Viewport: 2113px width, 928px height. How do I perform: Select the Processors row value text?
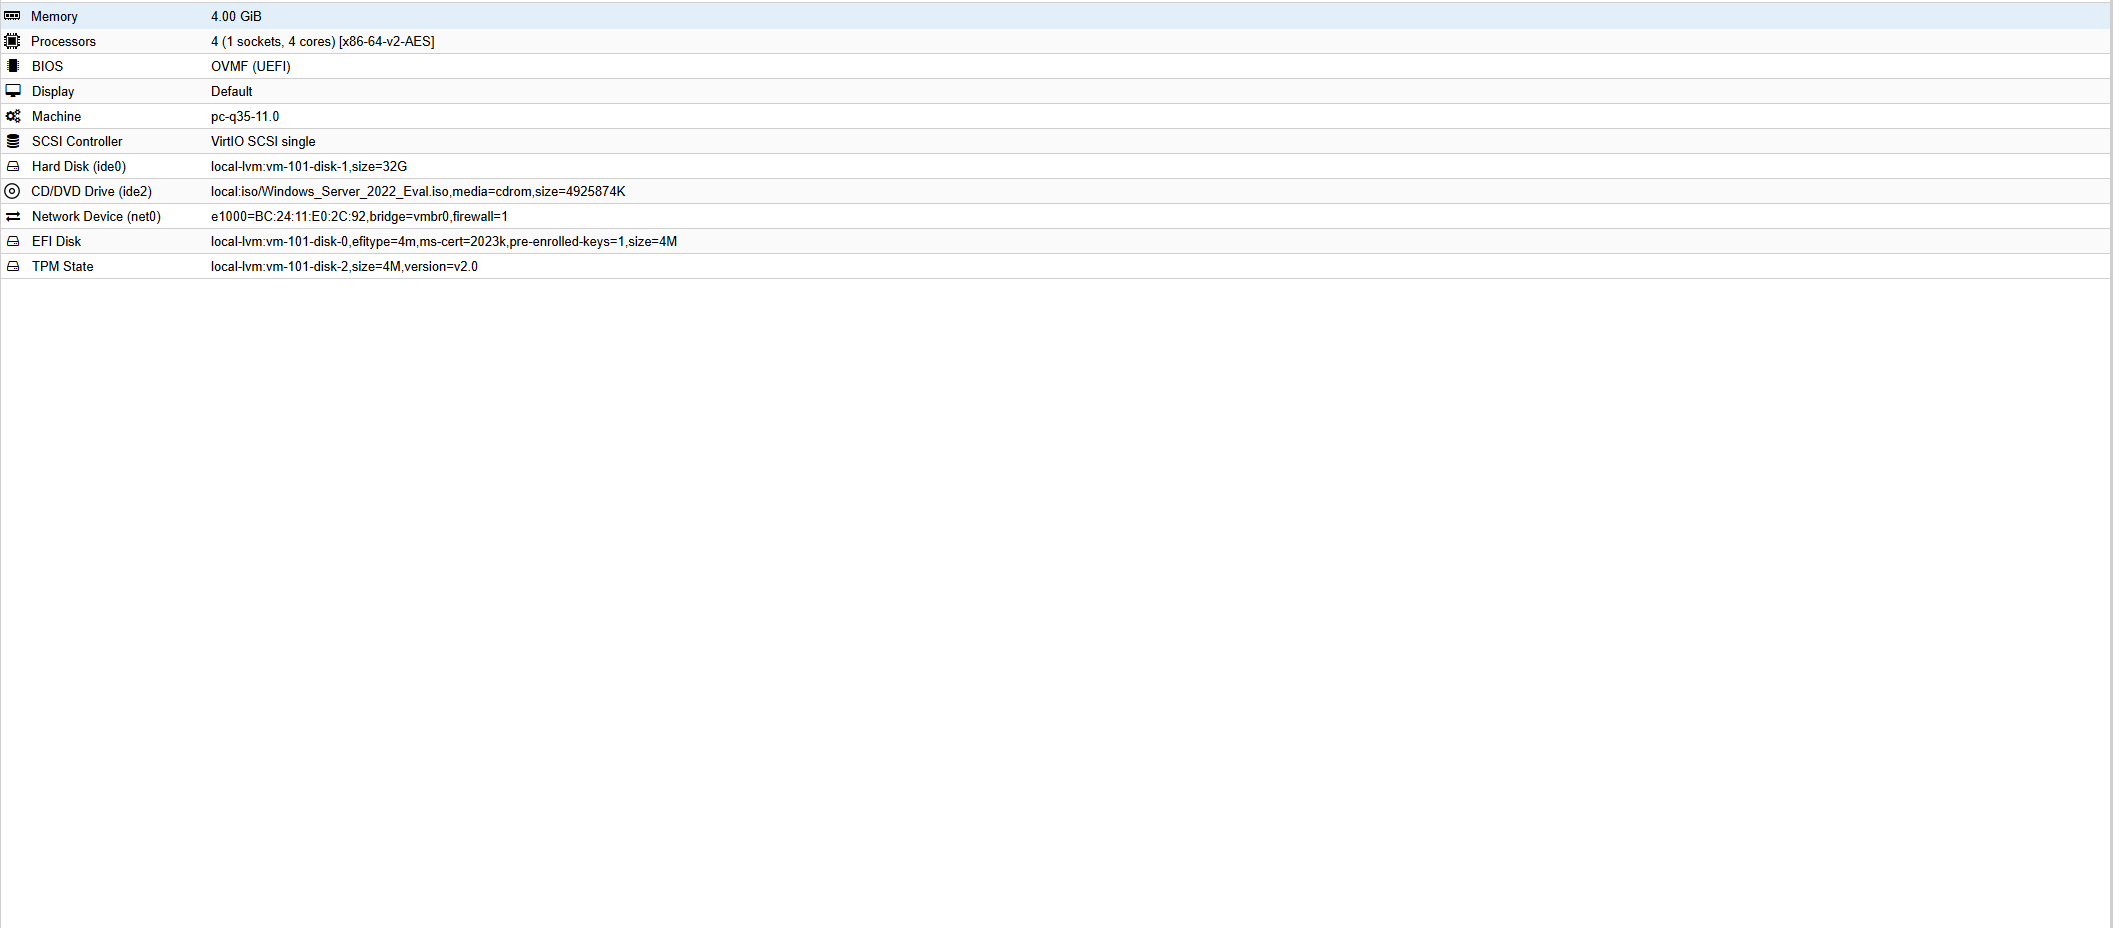pyautogui.click(x=322, y=41)
